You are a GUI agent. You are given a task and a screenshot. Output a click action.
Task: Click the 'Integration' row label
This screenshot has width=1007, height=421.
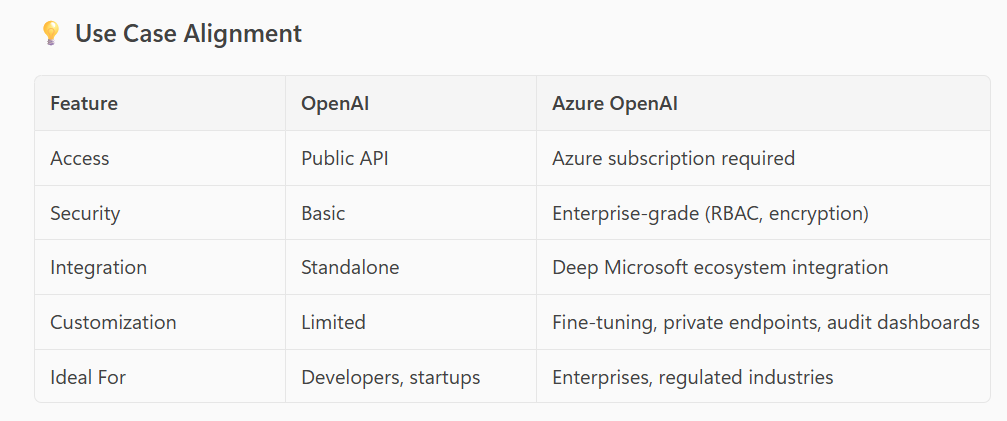(98, 268)
